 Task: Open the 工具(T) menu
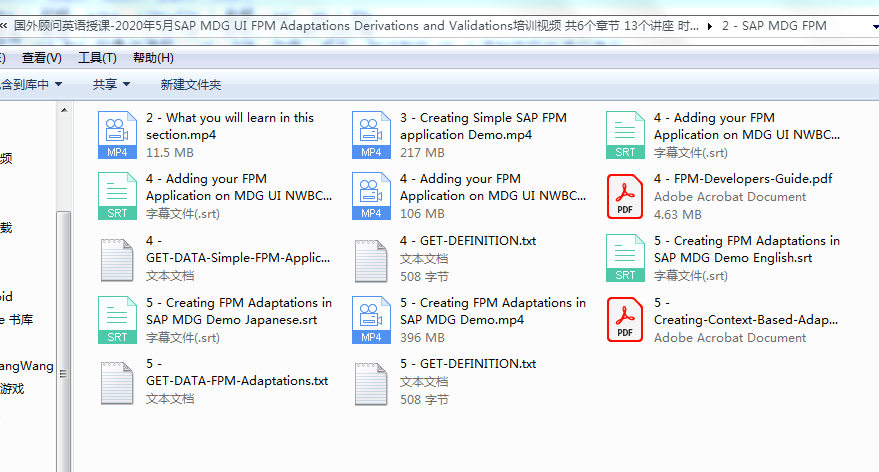tap(97, 58)
